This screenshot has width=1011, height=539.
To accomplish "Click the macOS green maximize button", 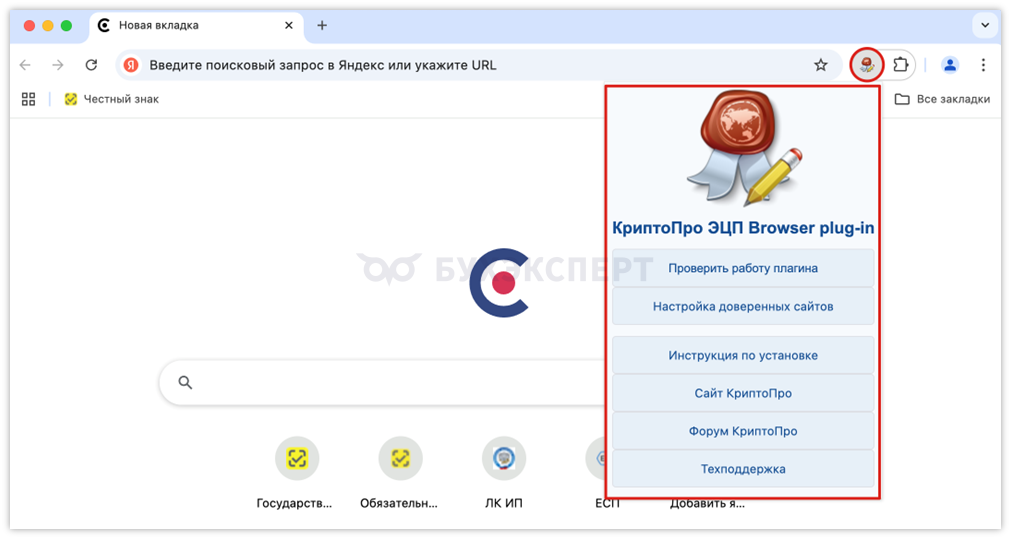I will [x=66, y=25].
